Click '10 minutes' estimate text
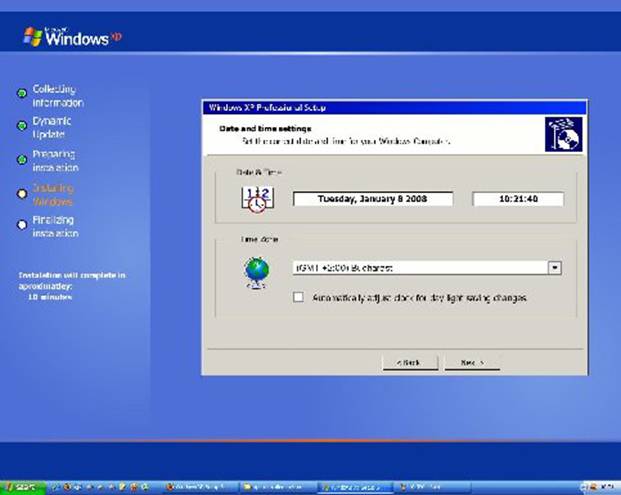Viewport: 621px width, 495px height. (x=50, y=297)
